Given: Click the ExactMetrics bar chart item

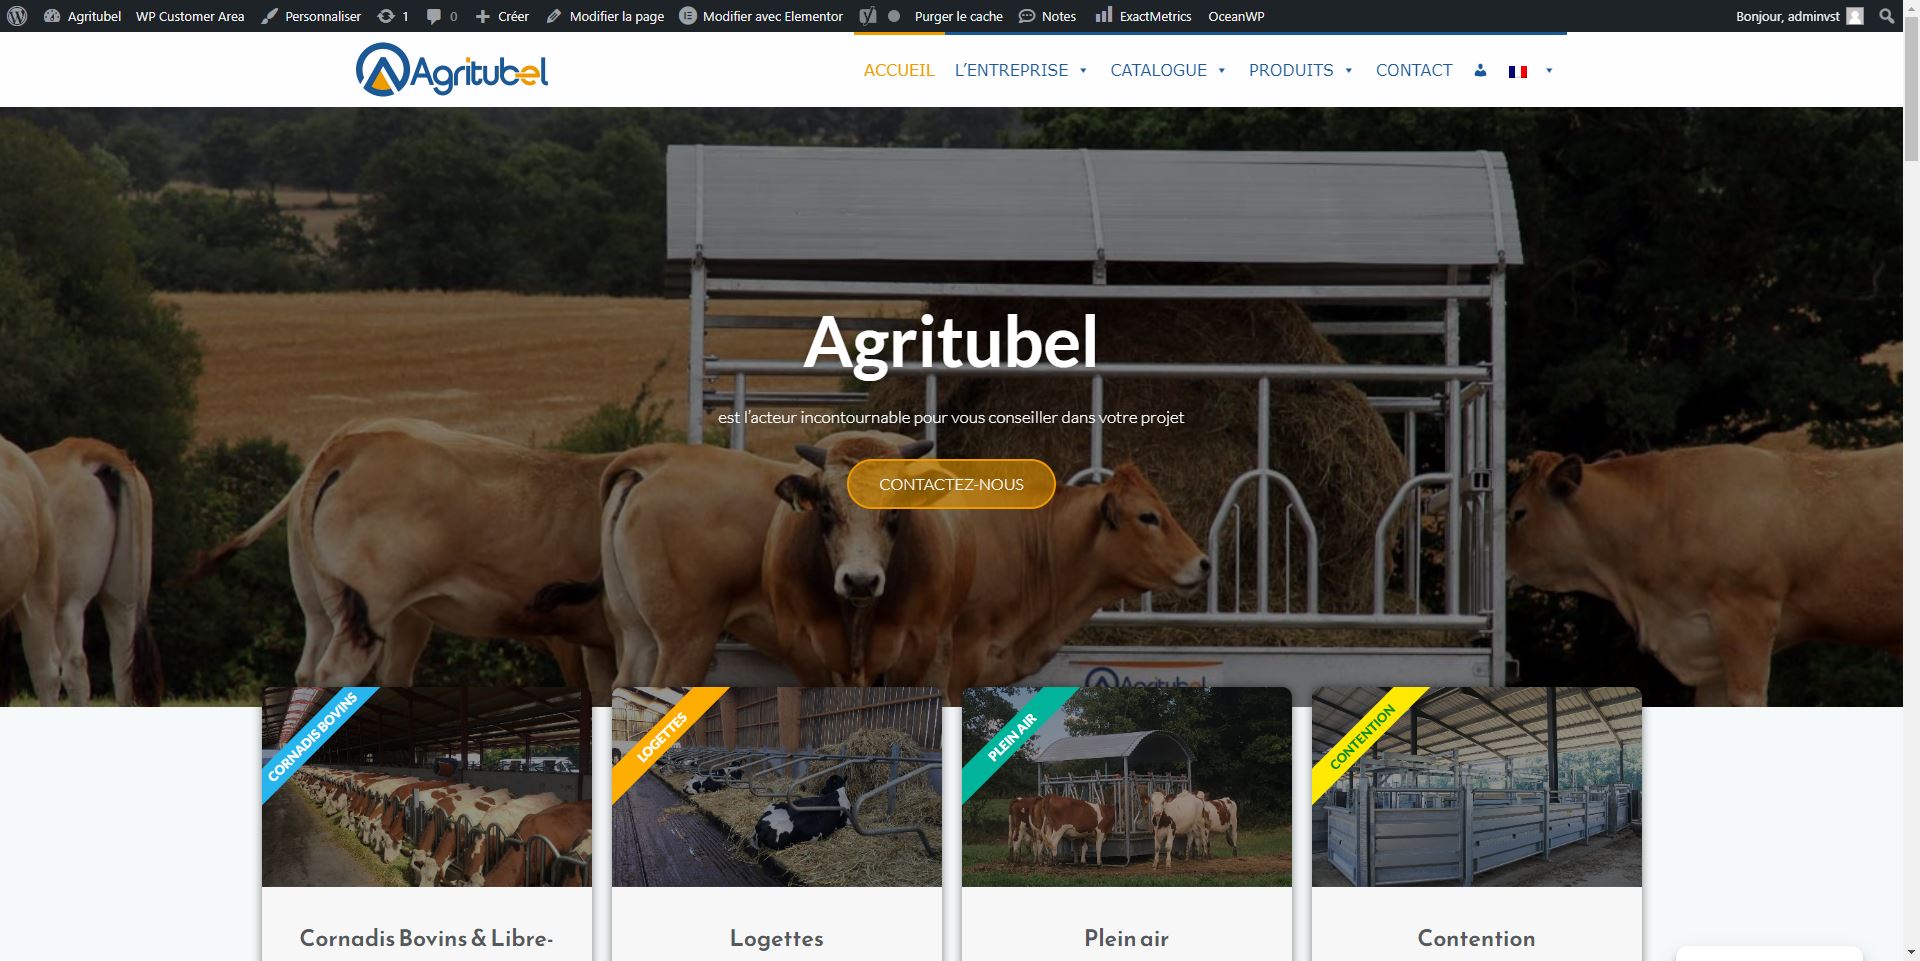Looking at the screenshot, I should (x=1143, y=16).
